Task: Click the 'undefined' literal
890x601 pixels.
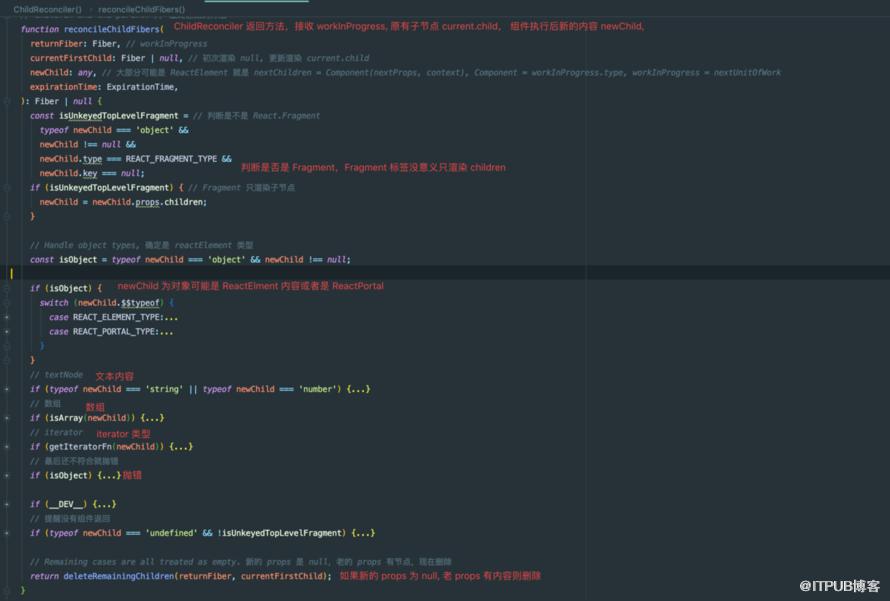Action: click(x=171, y=533)
